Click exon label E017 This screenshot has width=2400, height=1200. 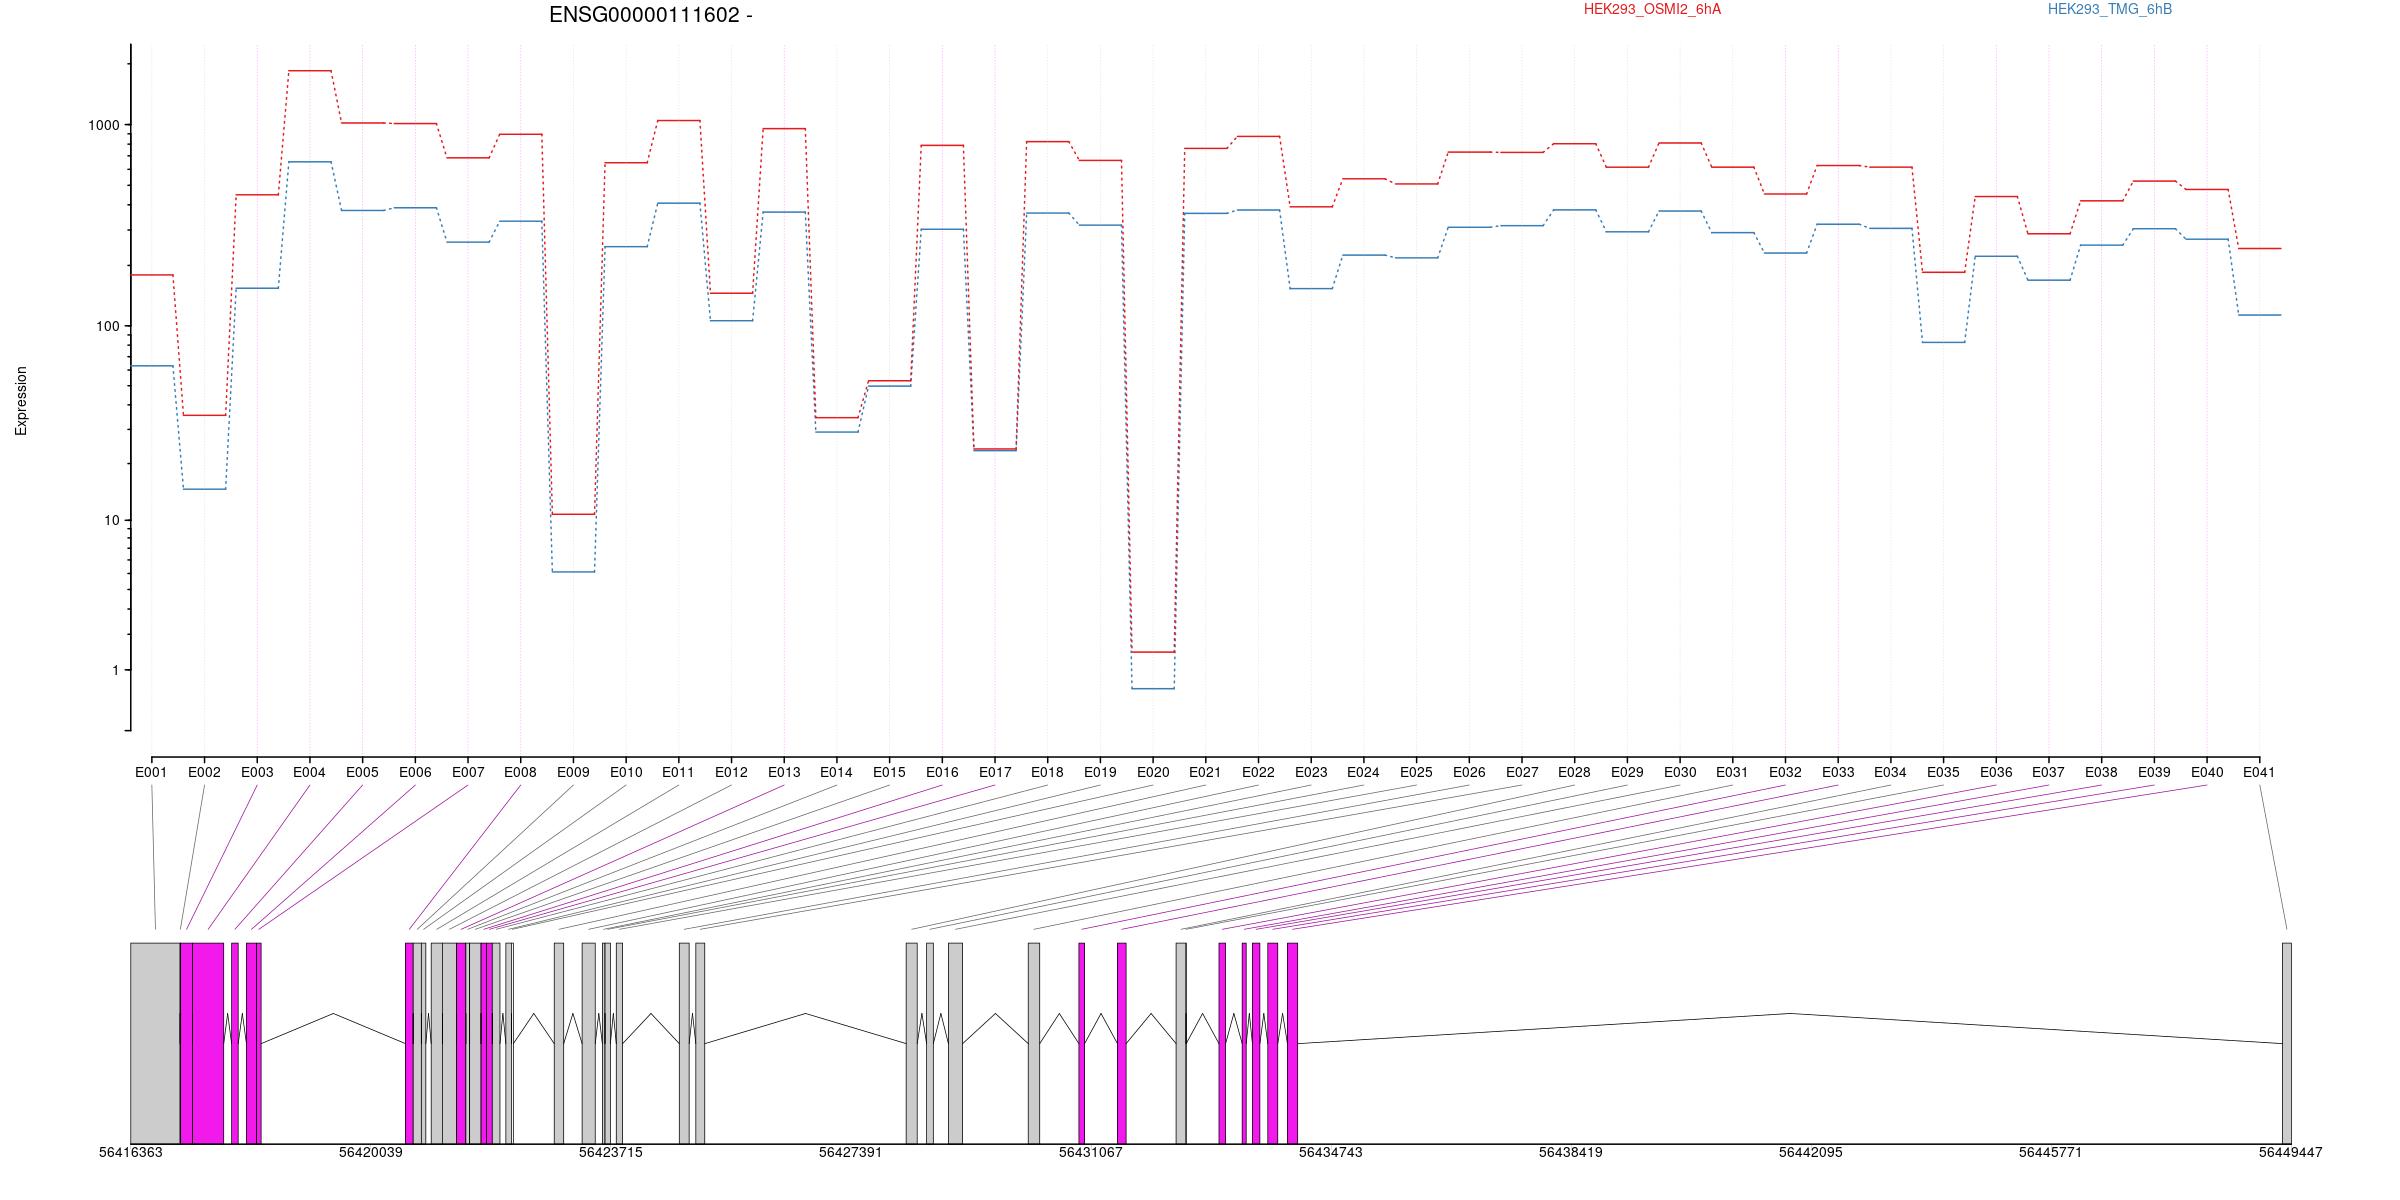995,772
